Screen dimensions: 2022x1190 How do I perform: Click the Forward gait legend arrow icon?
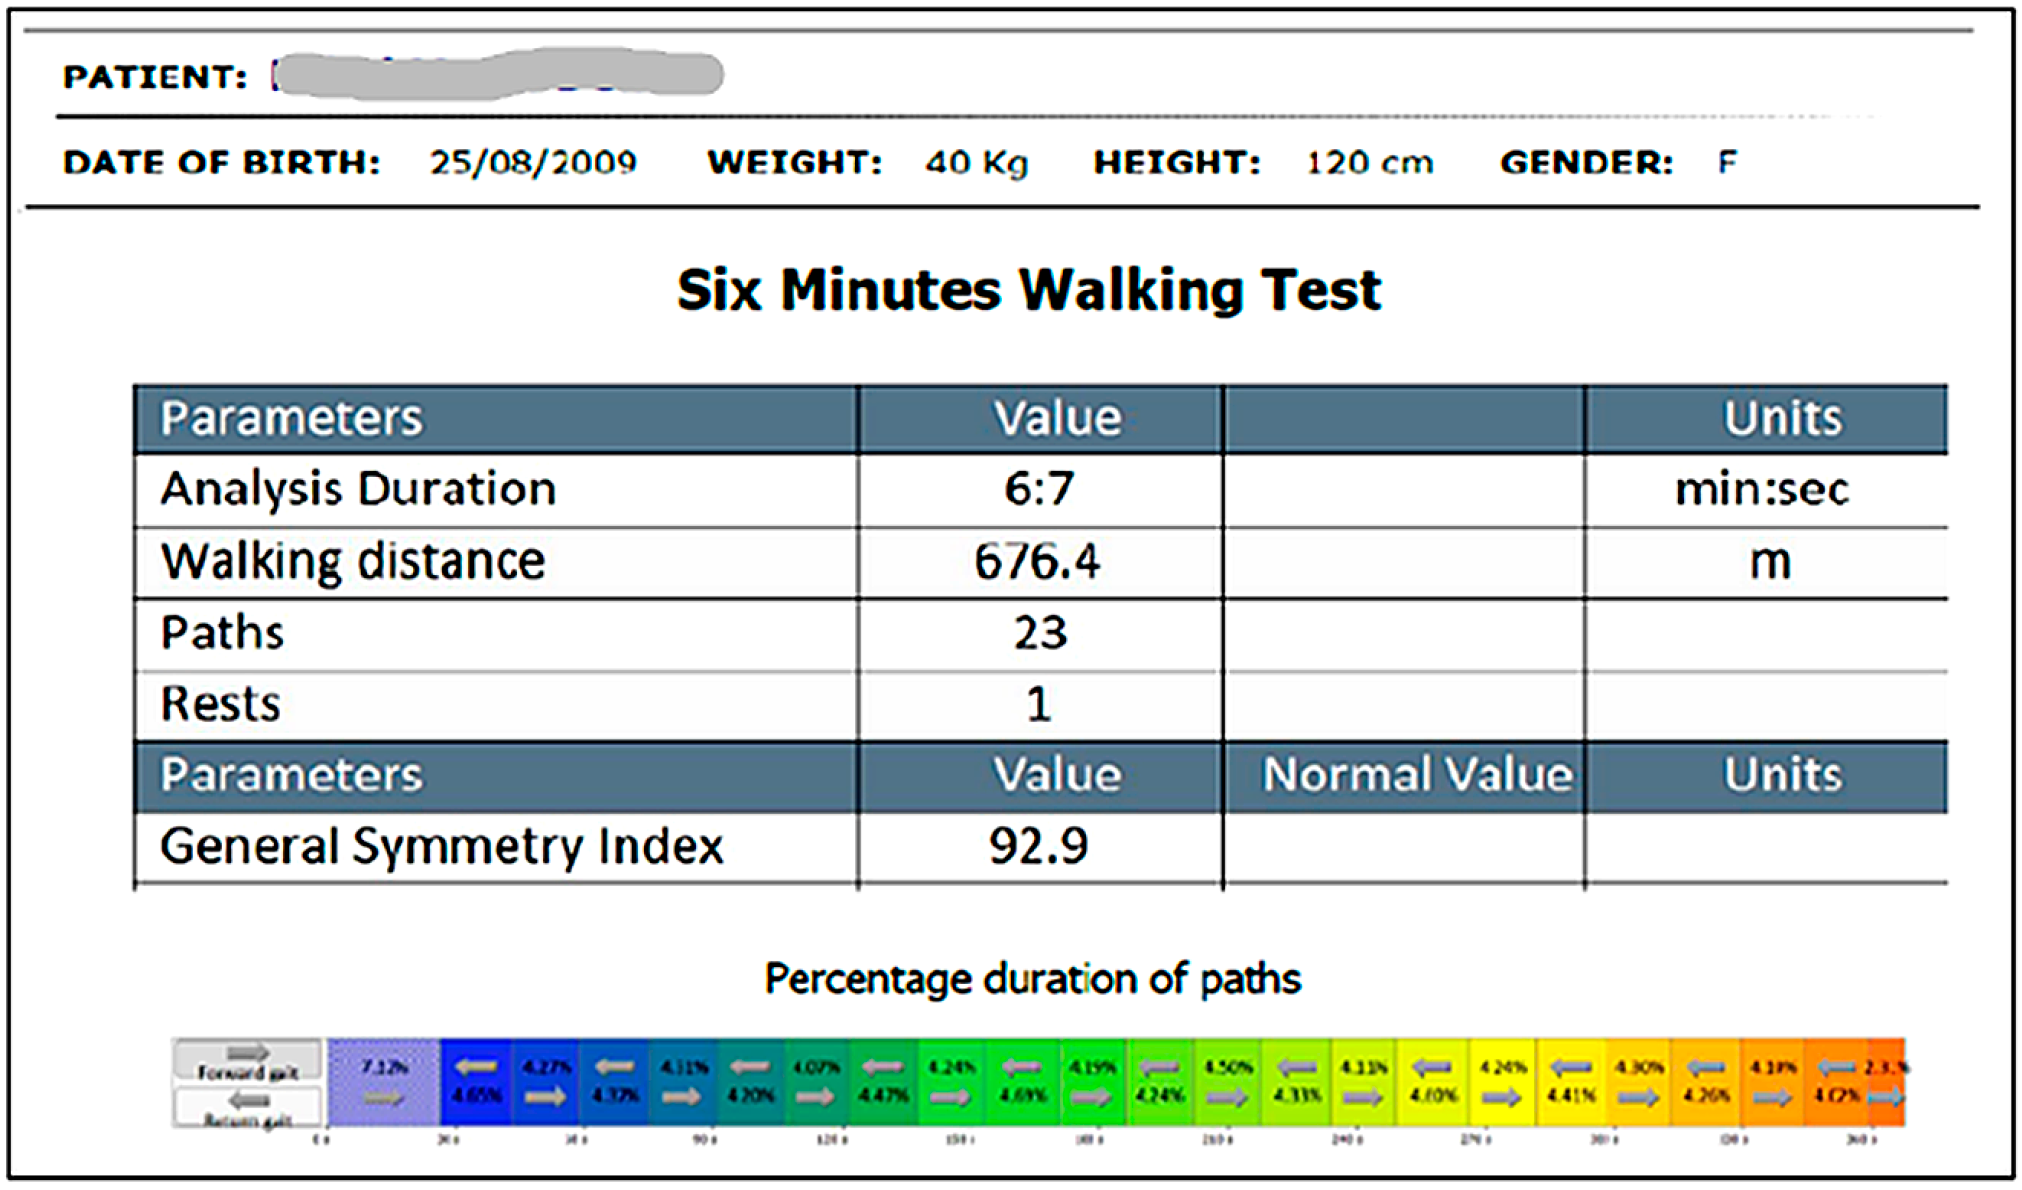[247, 1053]
